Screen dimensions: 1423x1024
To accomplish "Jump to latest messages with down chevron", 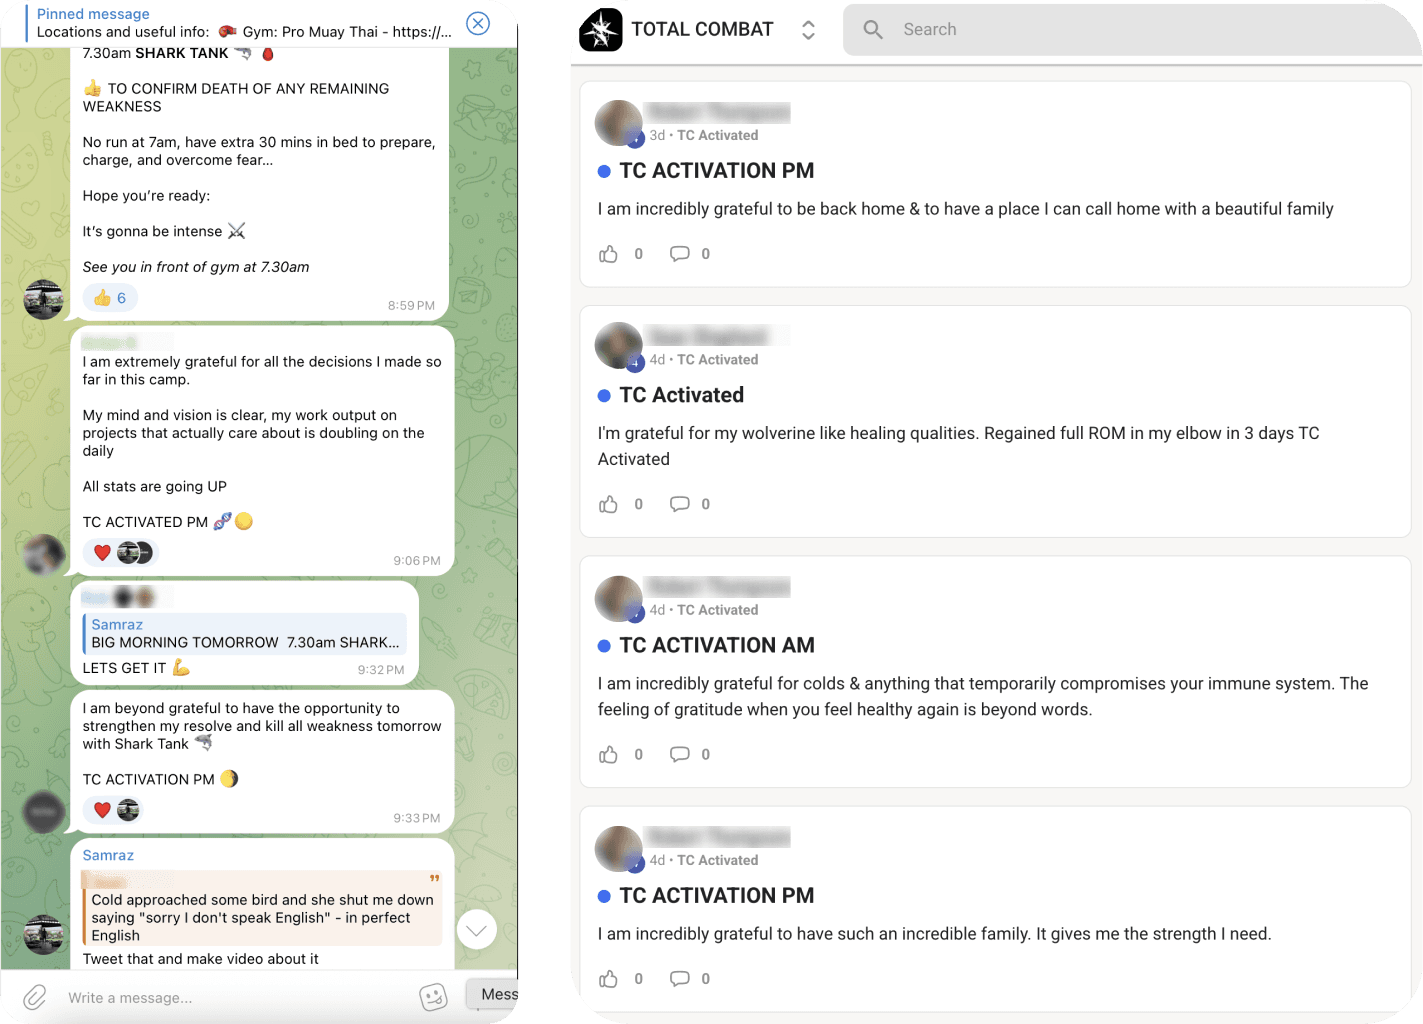I will pos(477,930).
